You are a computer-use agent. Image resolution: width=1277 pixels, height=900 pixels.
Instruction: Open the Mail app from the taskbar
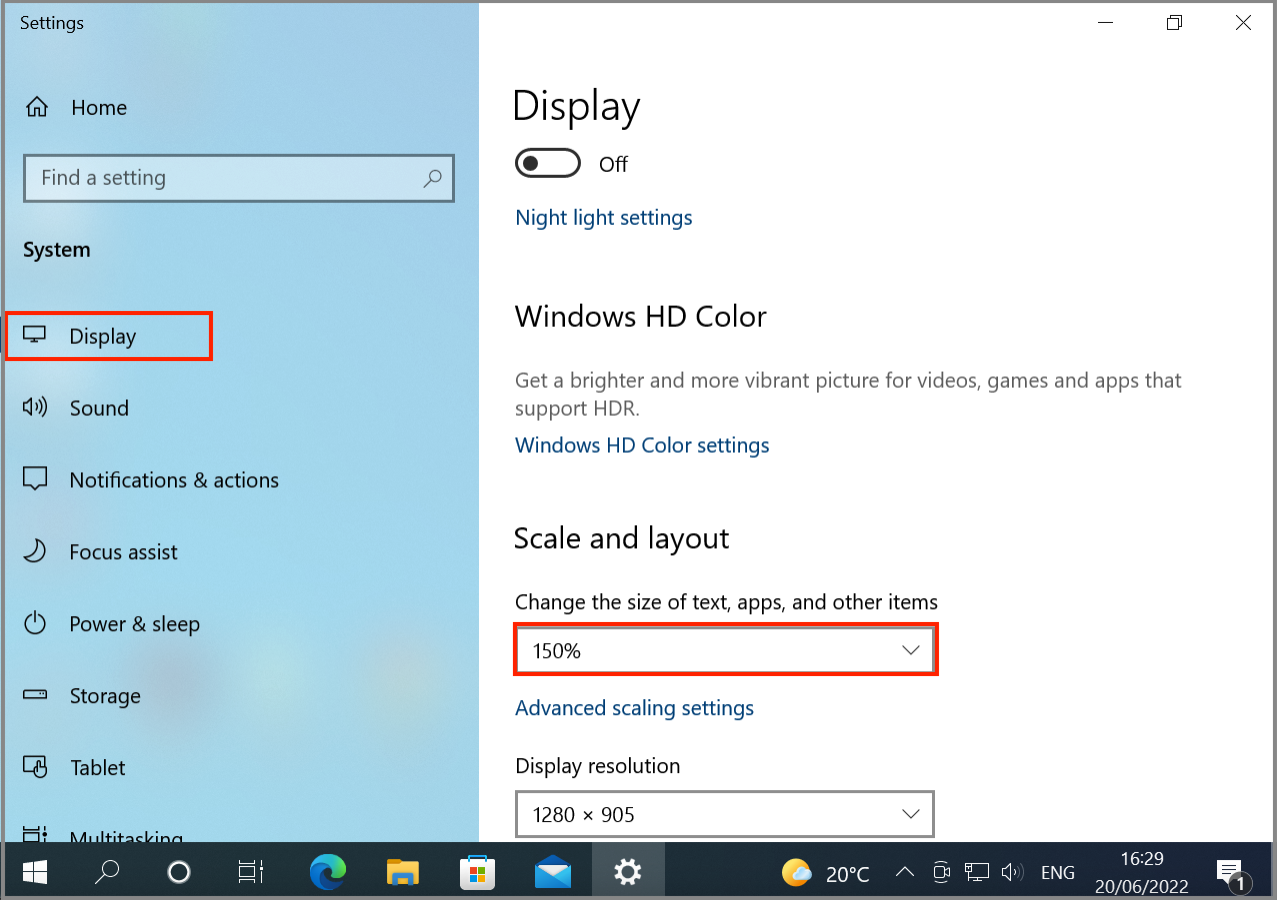552,873
